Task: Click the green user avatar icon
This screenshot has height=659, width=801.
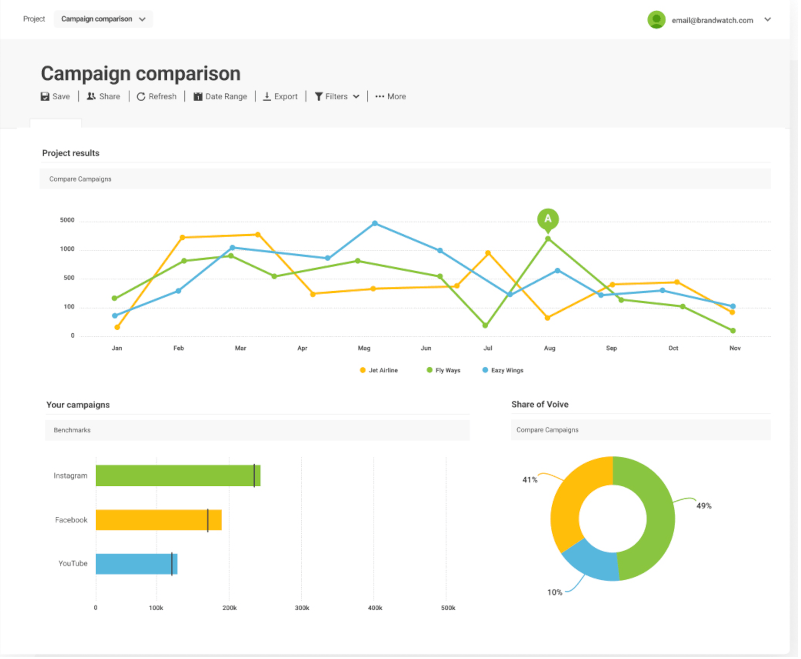Action: [656, 20]
